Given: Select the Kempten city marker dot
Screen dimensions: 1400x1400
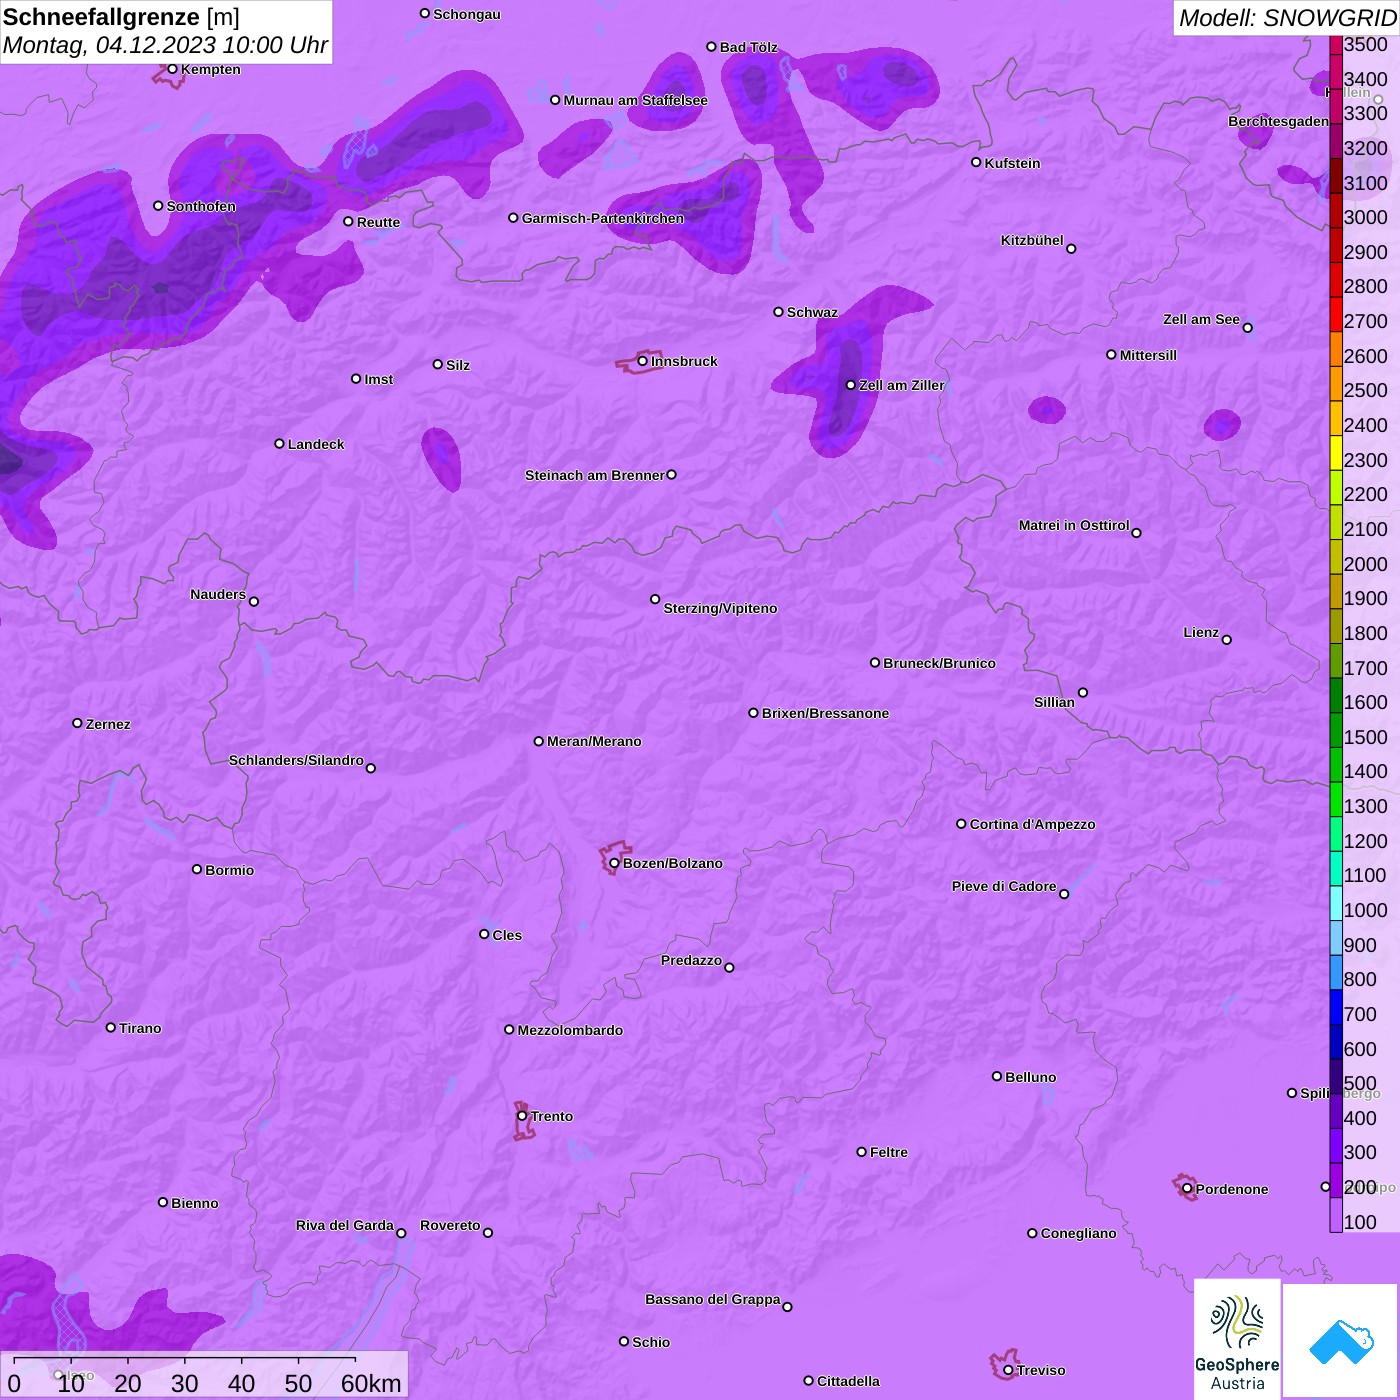Looking at the screenshot, I should click(x=172, y=69).
